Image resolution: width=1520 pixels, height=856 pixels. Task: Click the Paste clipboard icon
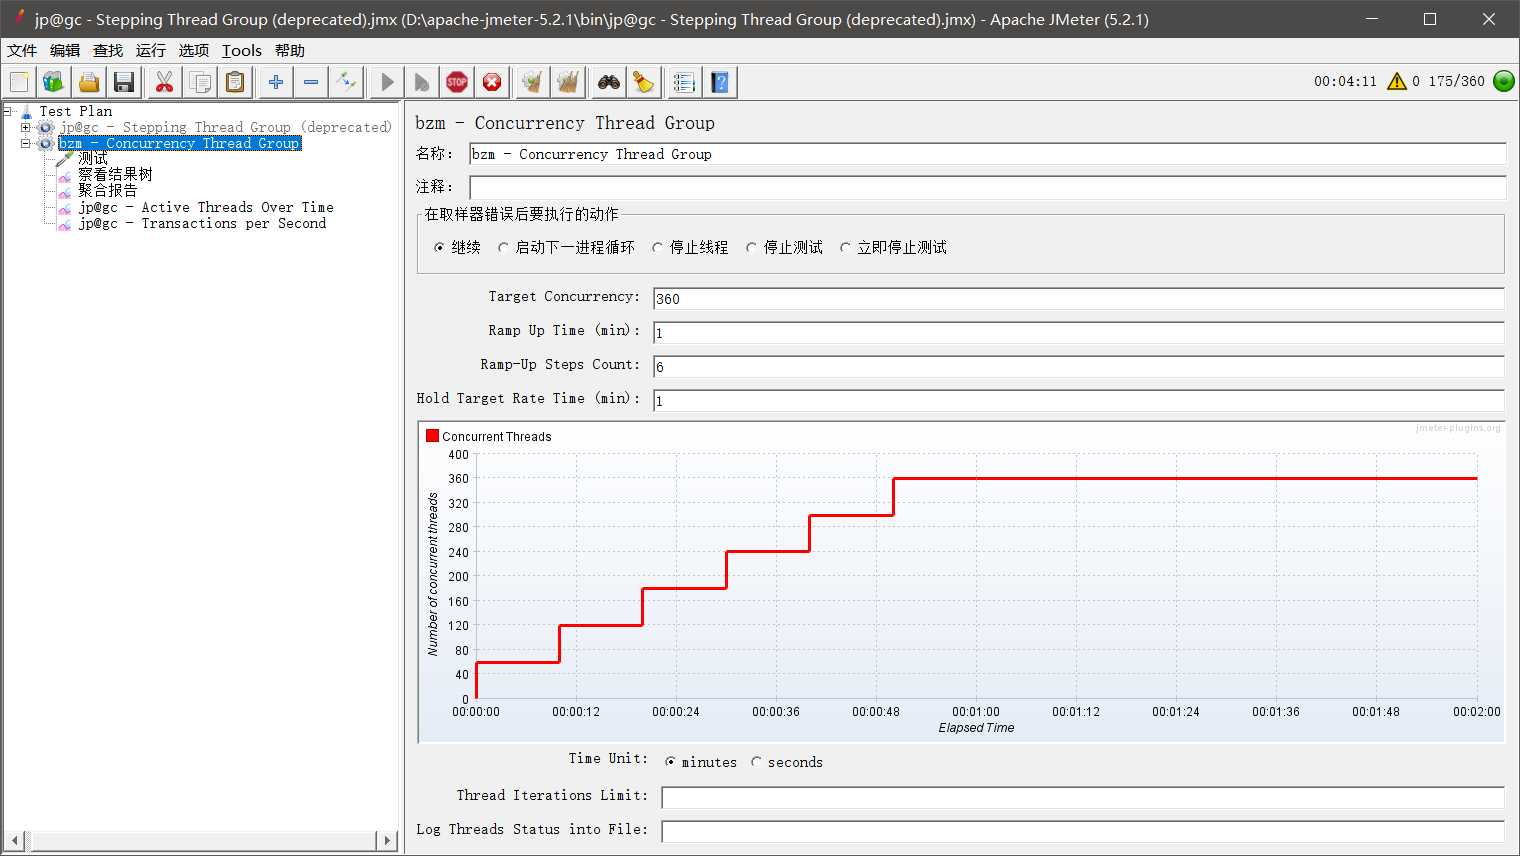[x=235, y=82]
